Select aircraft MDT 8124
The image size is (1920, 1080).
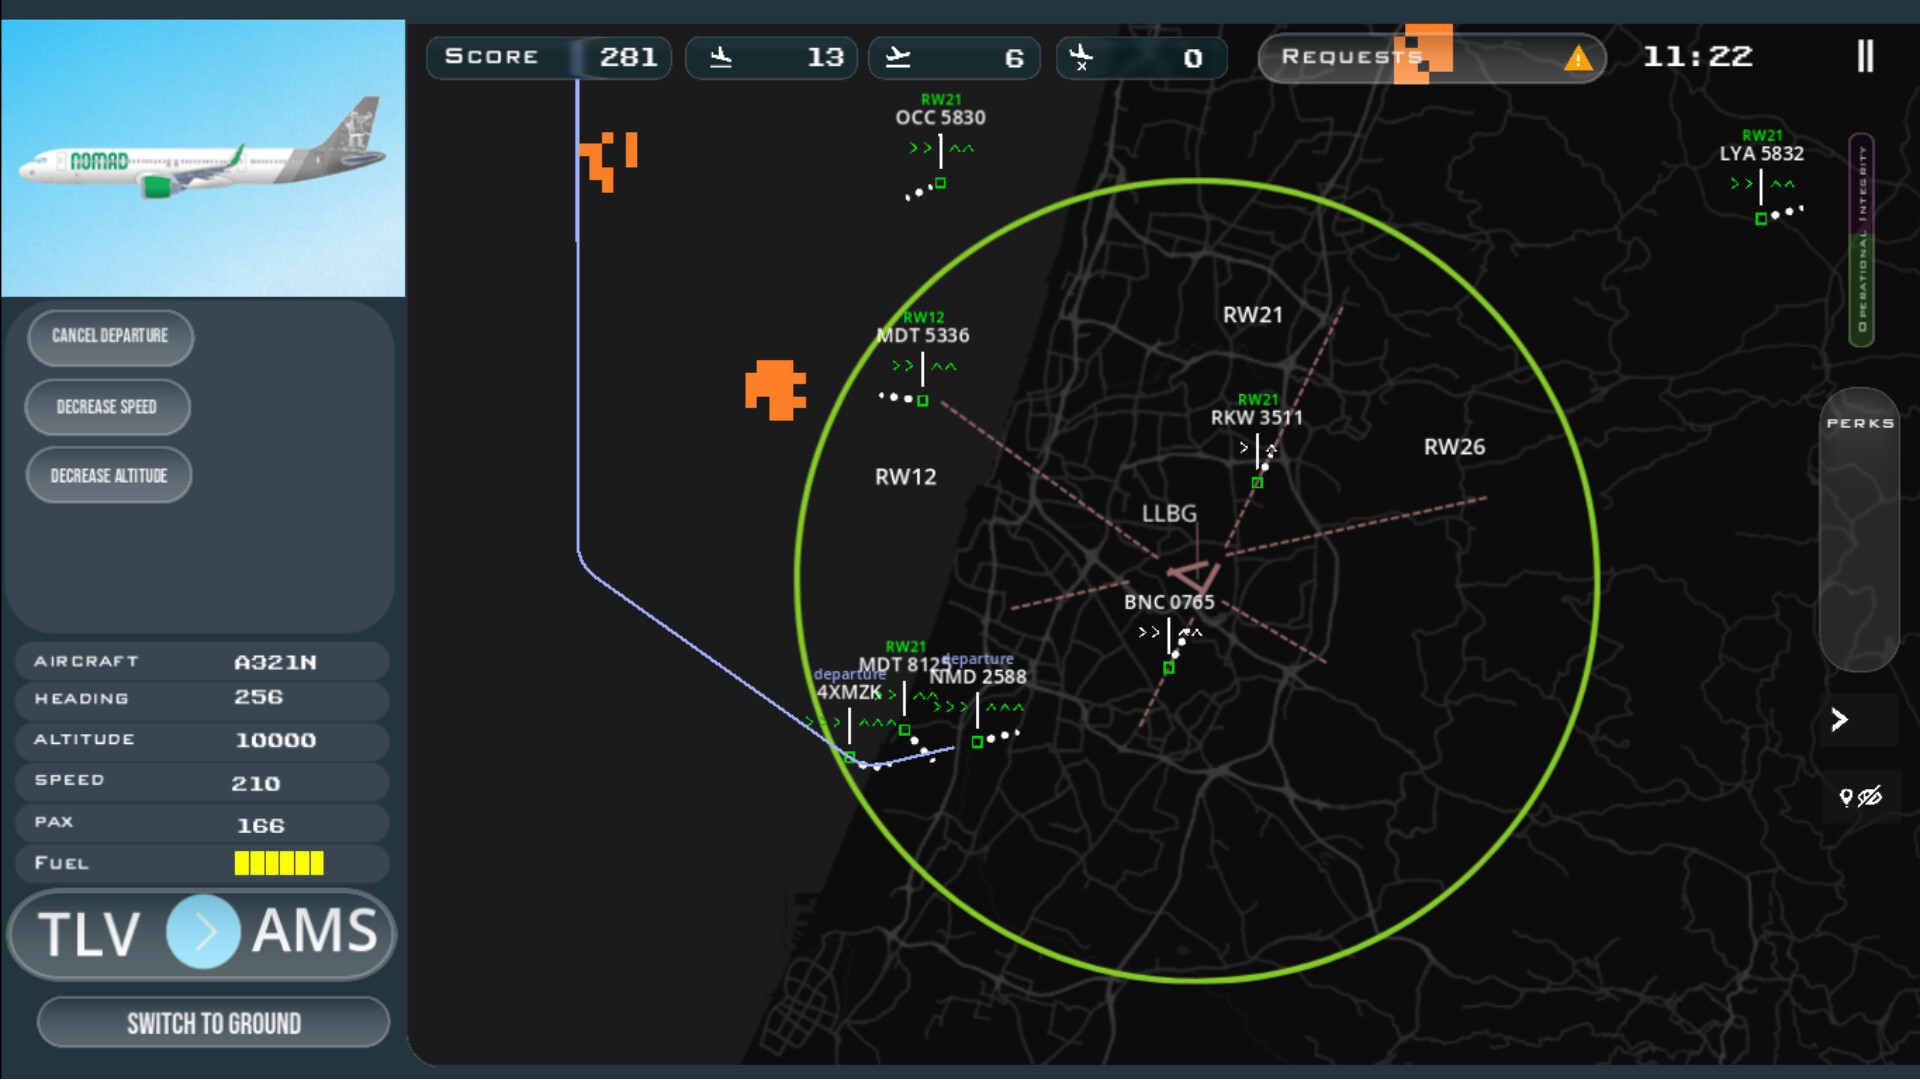(x=902, y=665)
